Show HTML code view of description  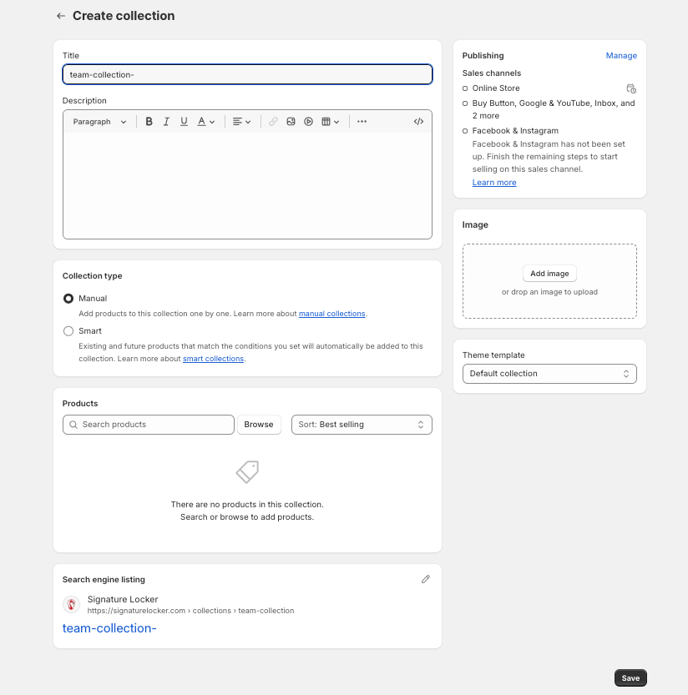[x=418, y=122]
